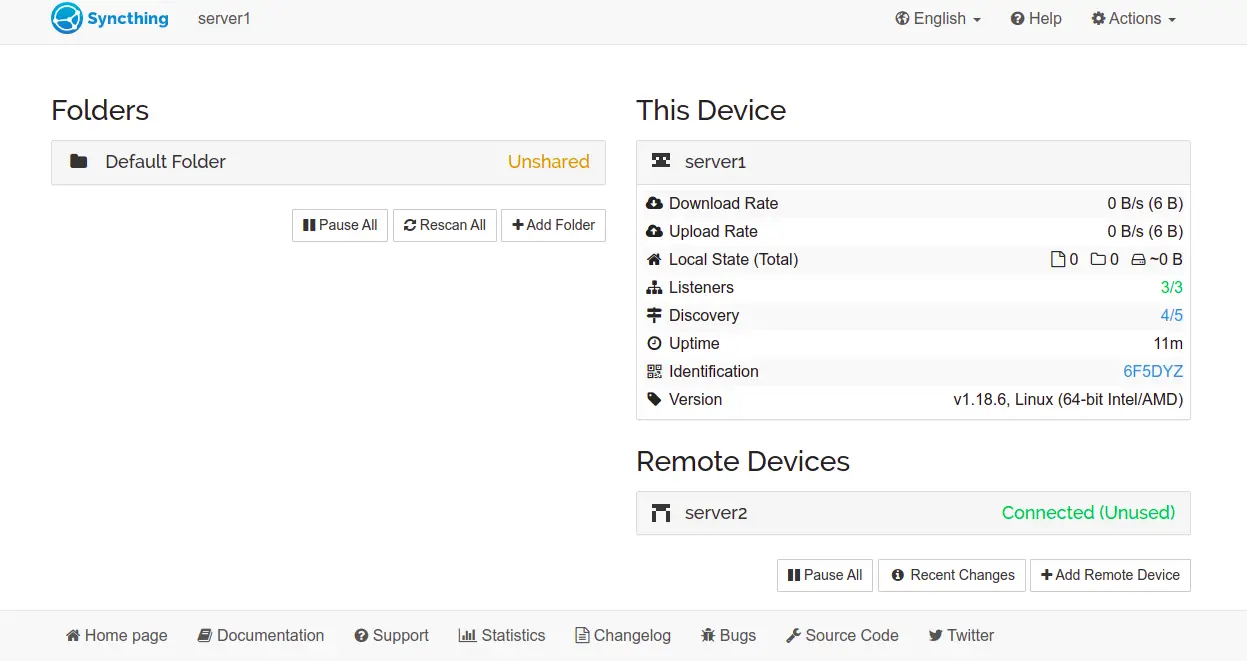Click Pause All under Folders
1247x661 pixels.
tap(340, 225)
